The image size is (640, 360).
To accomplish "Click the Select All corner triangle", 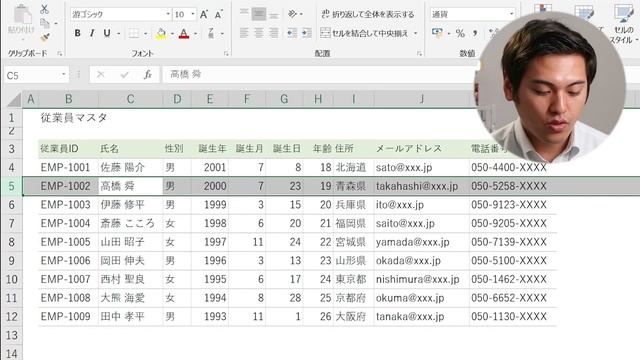I will (x=13, y=99).
